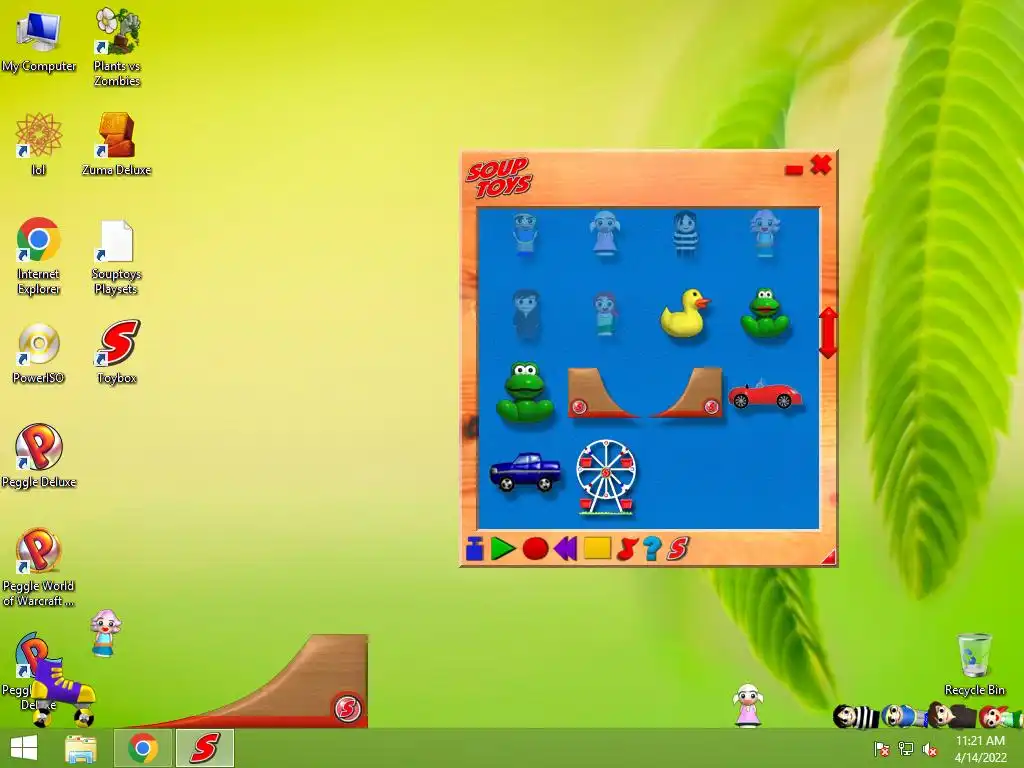The image size is (1024, 768).
Task: Click the green play button
Action: coord(502,549)
